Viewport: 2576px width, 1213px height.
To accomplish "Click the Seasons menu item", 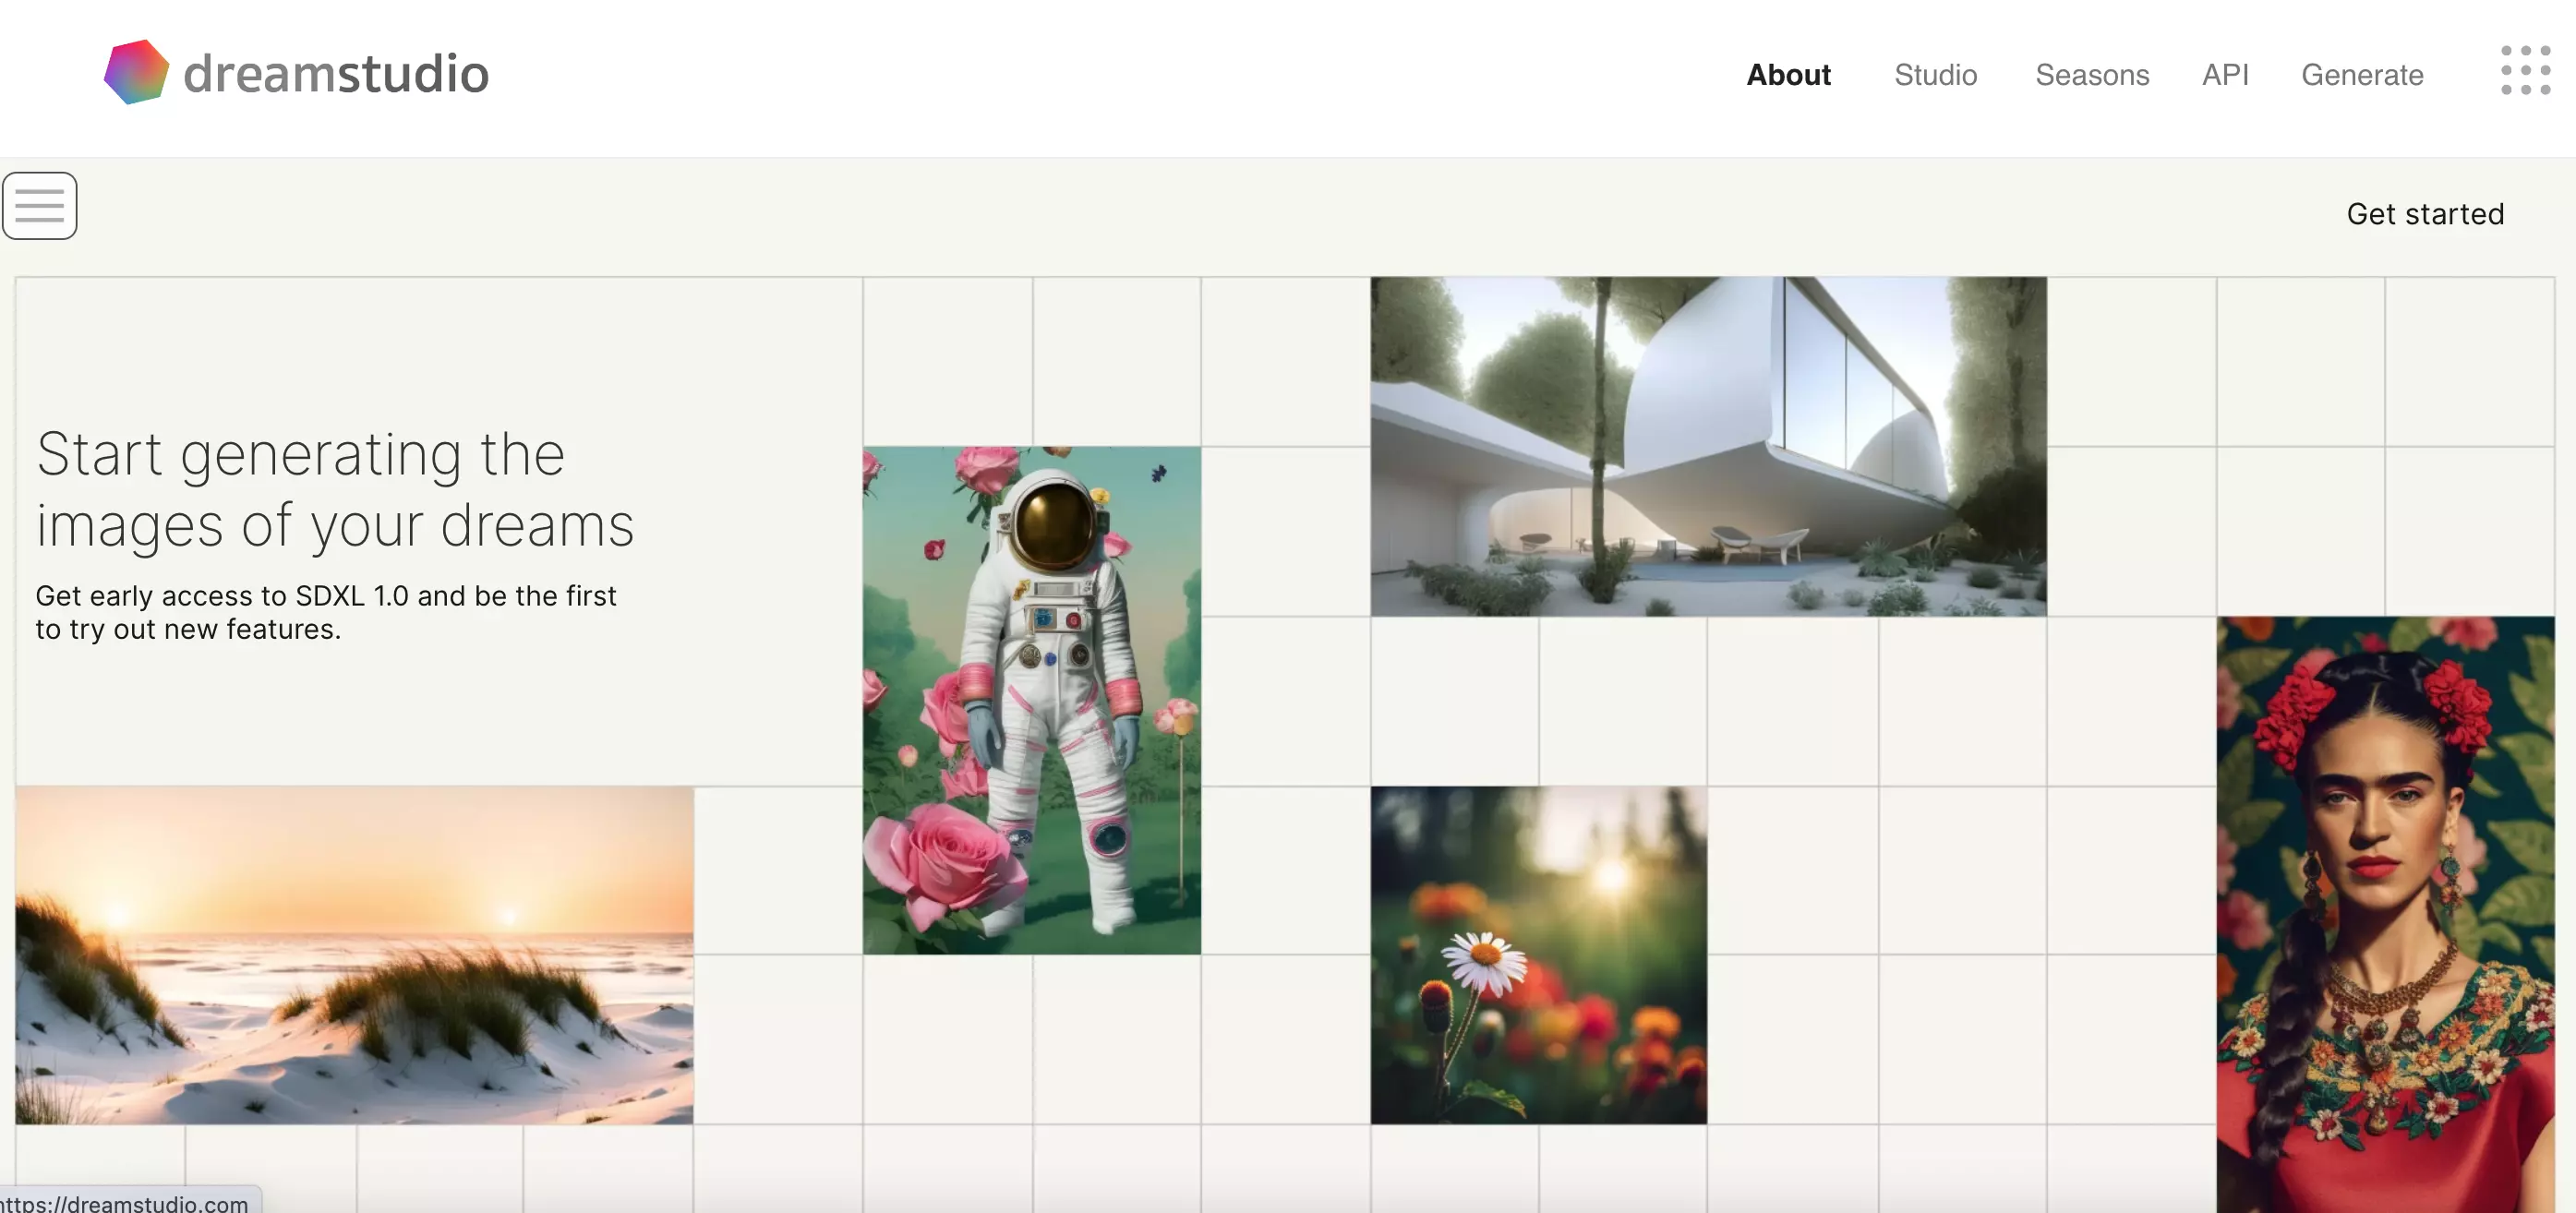I will [2093, 74].
